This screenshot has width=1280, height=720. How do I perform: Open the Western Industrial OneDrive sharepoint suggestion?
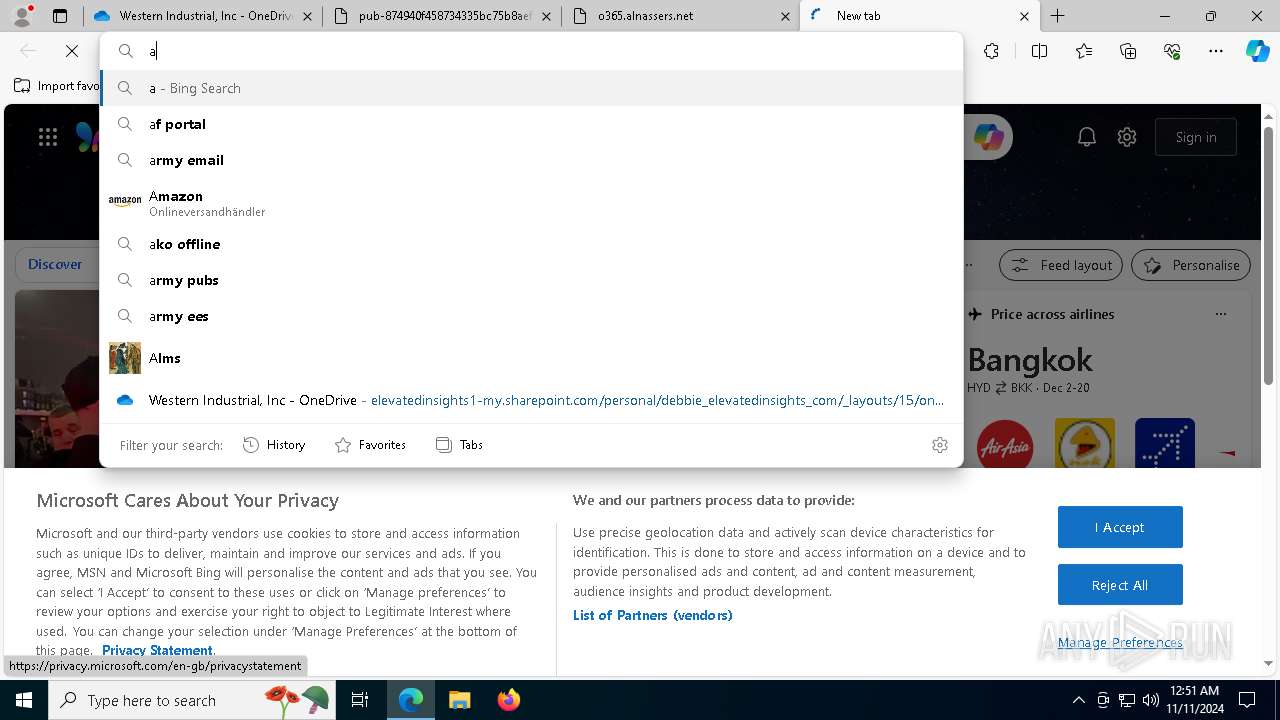click(x=531, y=400)
